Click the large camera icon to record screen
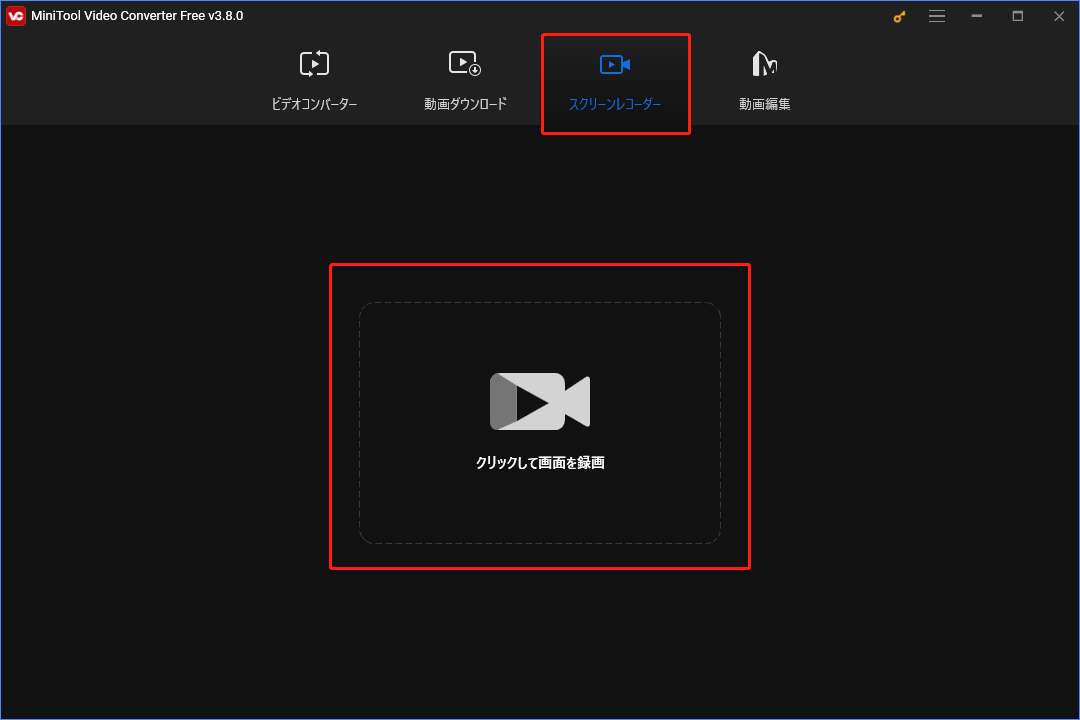This screenshot has height=720, width=1080. [540, 401]
